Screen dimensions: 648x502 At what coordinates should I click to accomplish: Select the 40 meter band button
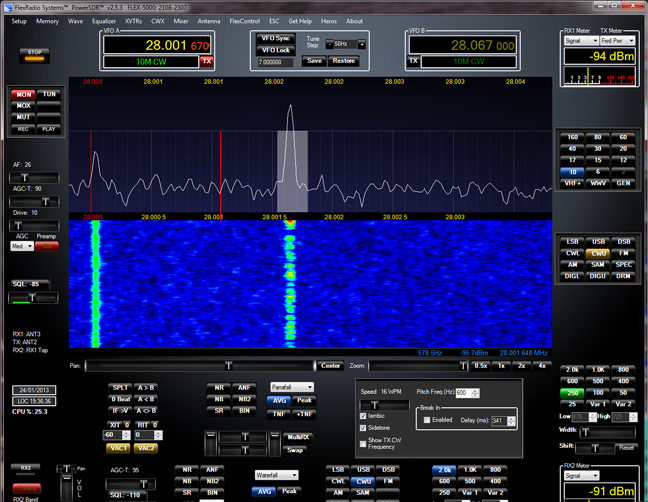(x=572, y=148)
